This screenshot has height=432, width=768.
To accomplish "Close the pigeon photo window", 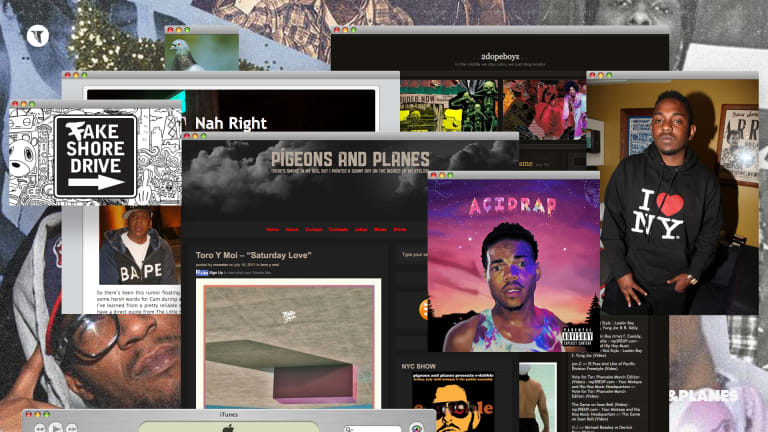I will (x=170, y=30).
